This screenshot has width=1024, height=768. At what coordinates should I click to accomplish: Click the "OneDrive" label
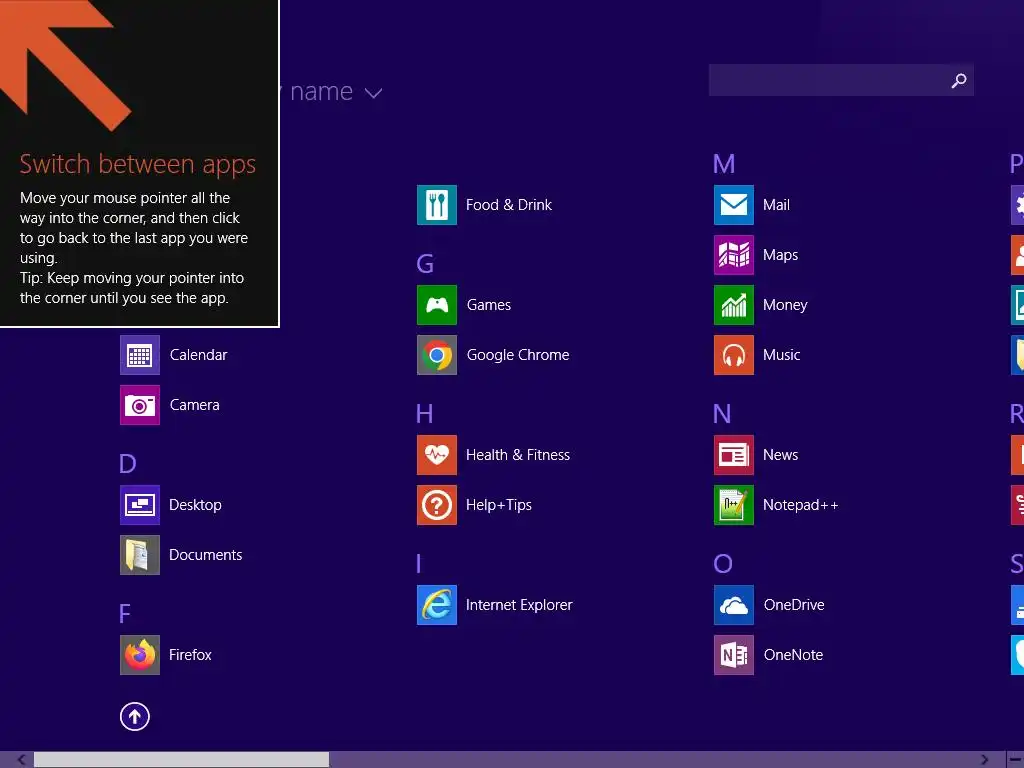point(794,605)
